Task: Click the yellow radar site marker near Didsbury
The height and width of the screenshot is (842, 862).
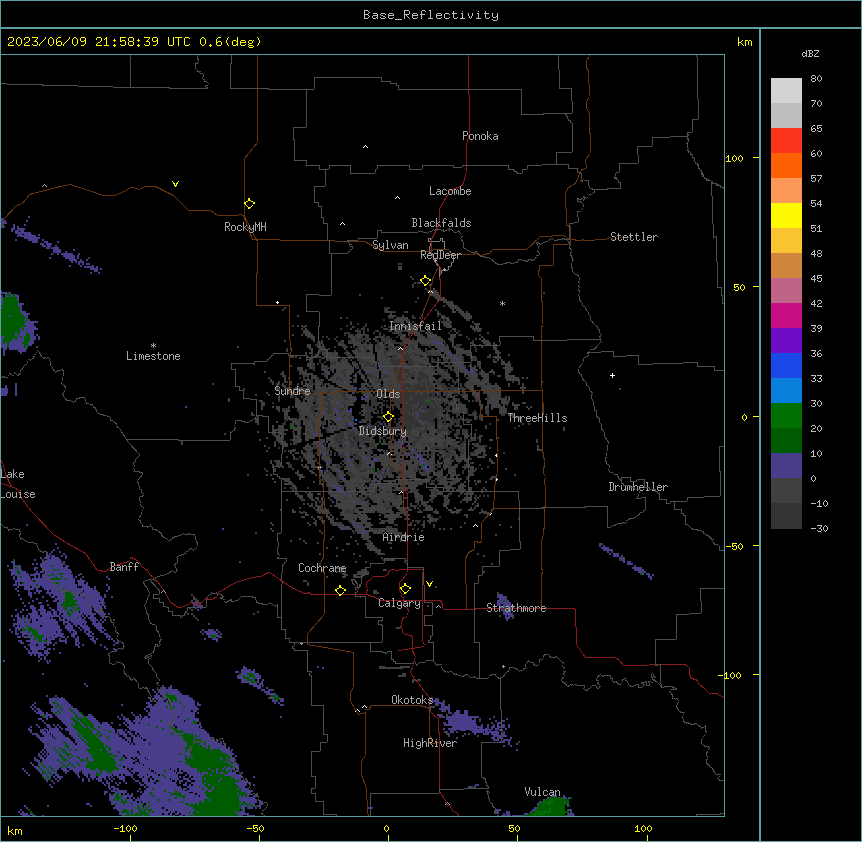Action: coord(388,417)
